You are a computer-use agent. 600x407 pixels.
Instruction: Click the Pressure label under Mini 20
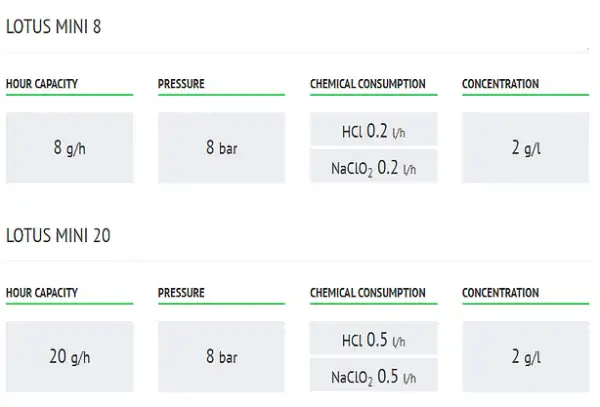181,293
